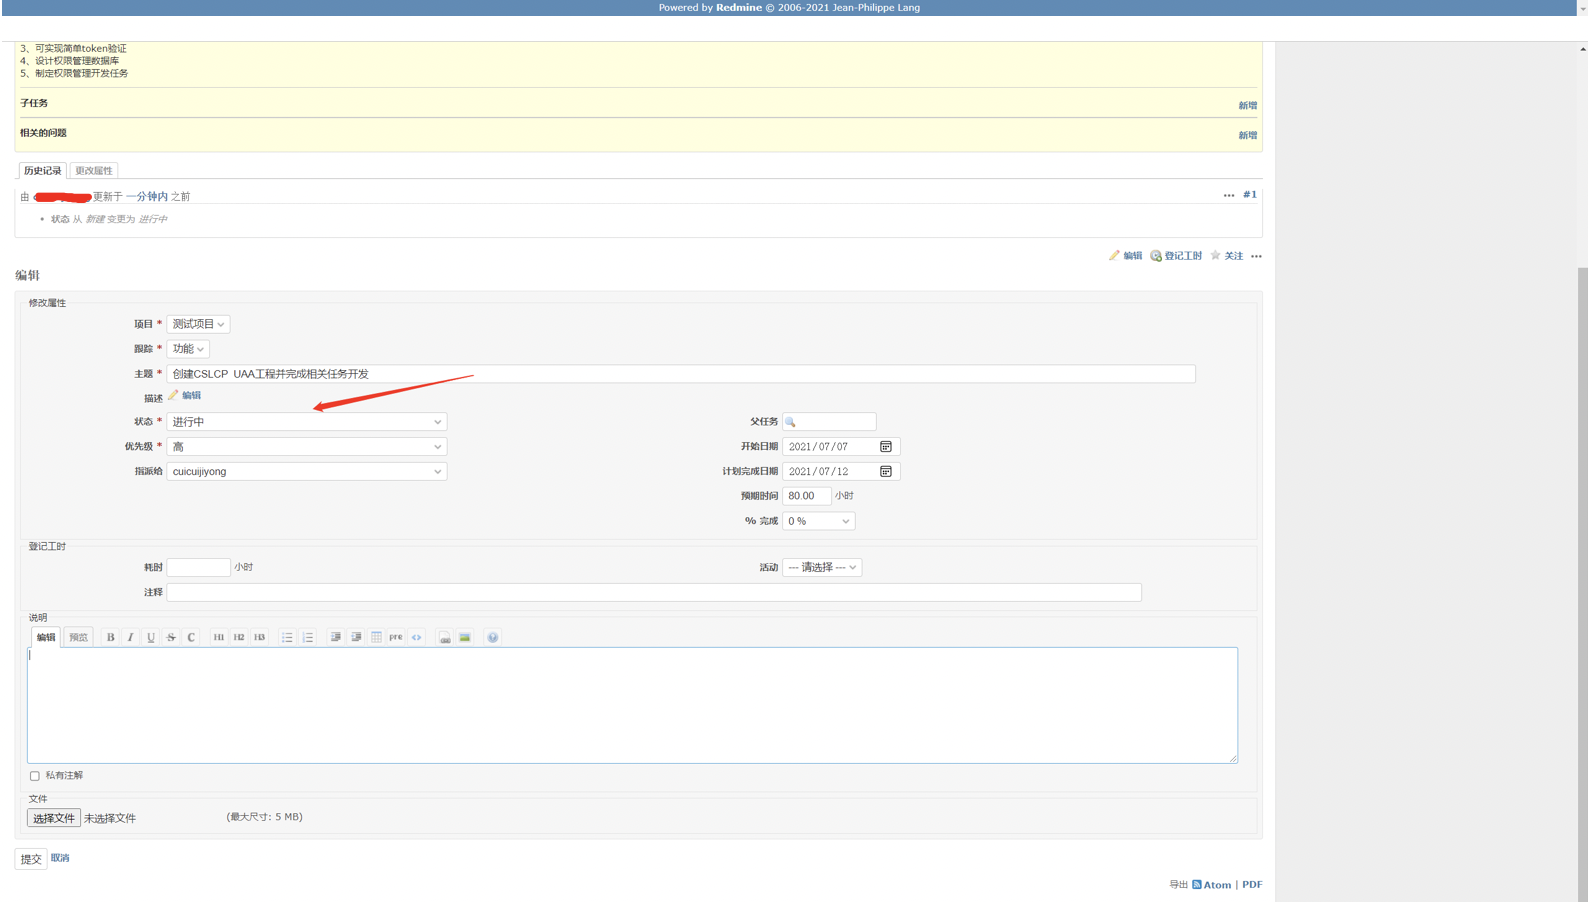Image resolution: width=1588 pixels, height=902 pixels.
Task: Focus the 主题 subject input field
Action: (x=681, y=374)
